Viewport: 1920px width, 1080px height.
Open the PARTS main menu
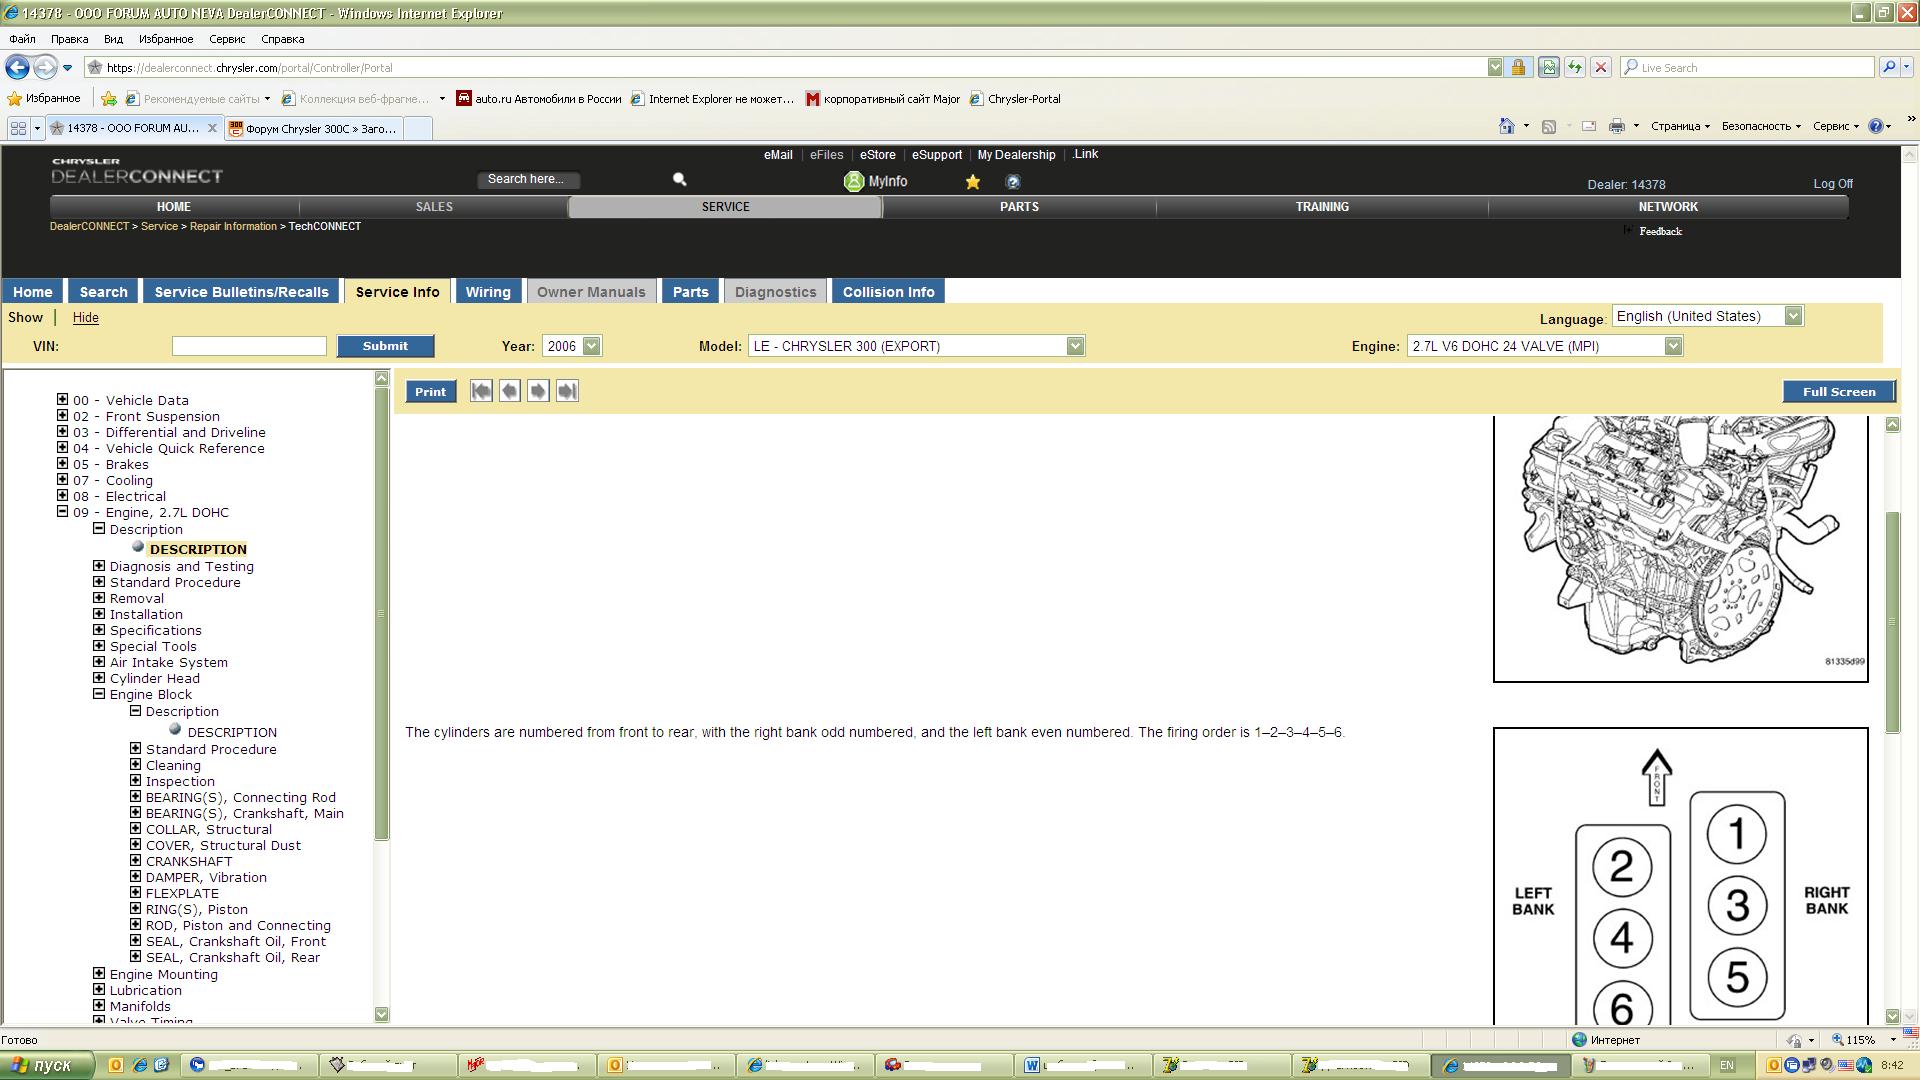(1019, 207)
